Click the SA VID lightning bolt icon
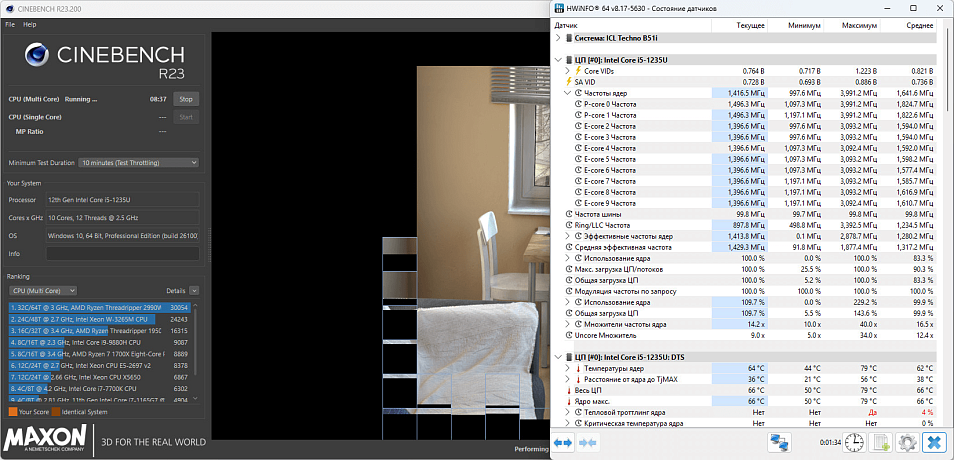Image resolution: width=954 pixels, height=460 pixels. [x=569, y=82]
